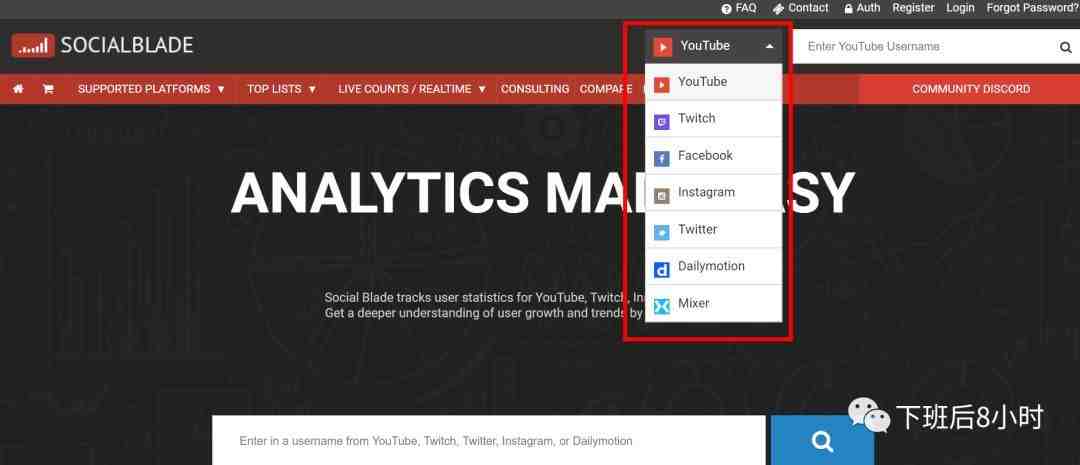Select the Twitch icon in dropdown
The width and height of the screenshot is (1080, 465).
pyautogui.click(x=661, y=122)
